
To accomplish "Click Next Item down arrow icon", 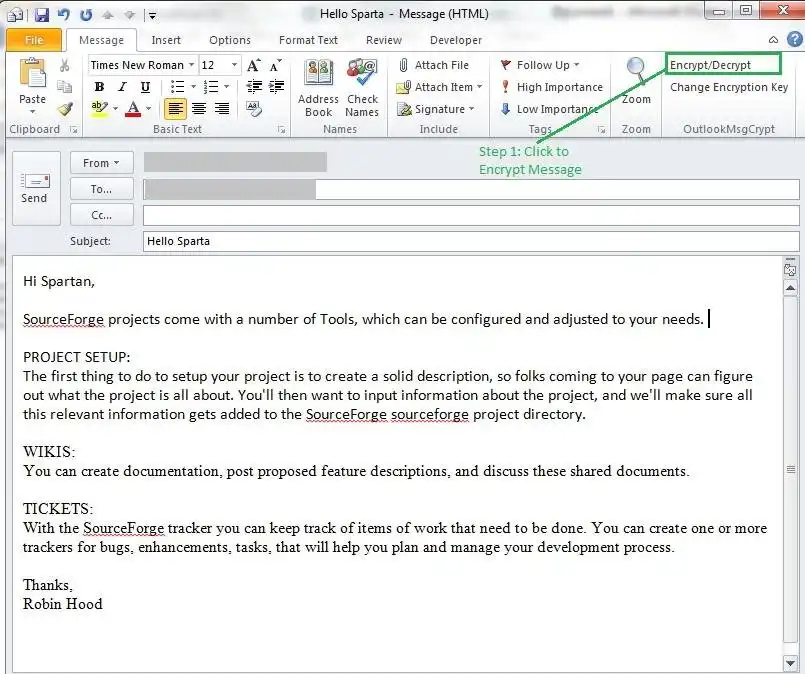I will 129,15.
